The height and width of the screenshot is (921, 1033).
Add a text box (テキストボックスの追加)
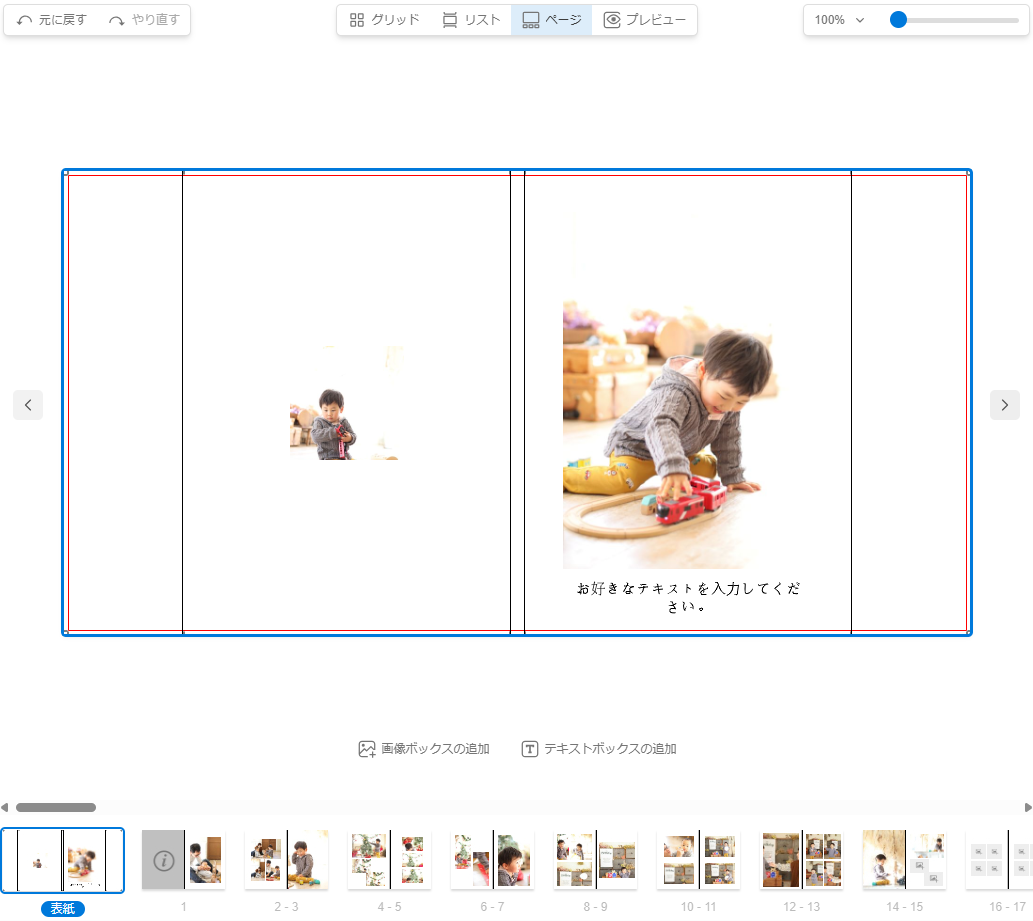[598, 749]
